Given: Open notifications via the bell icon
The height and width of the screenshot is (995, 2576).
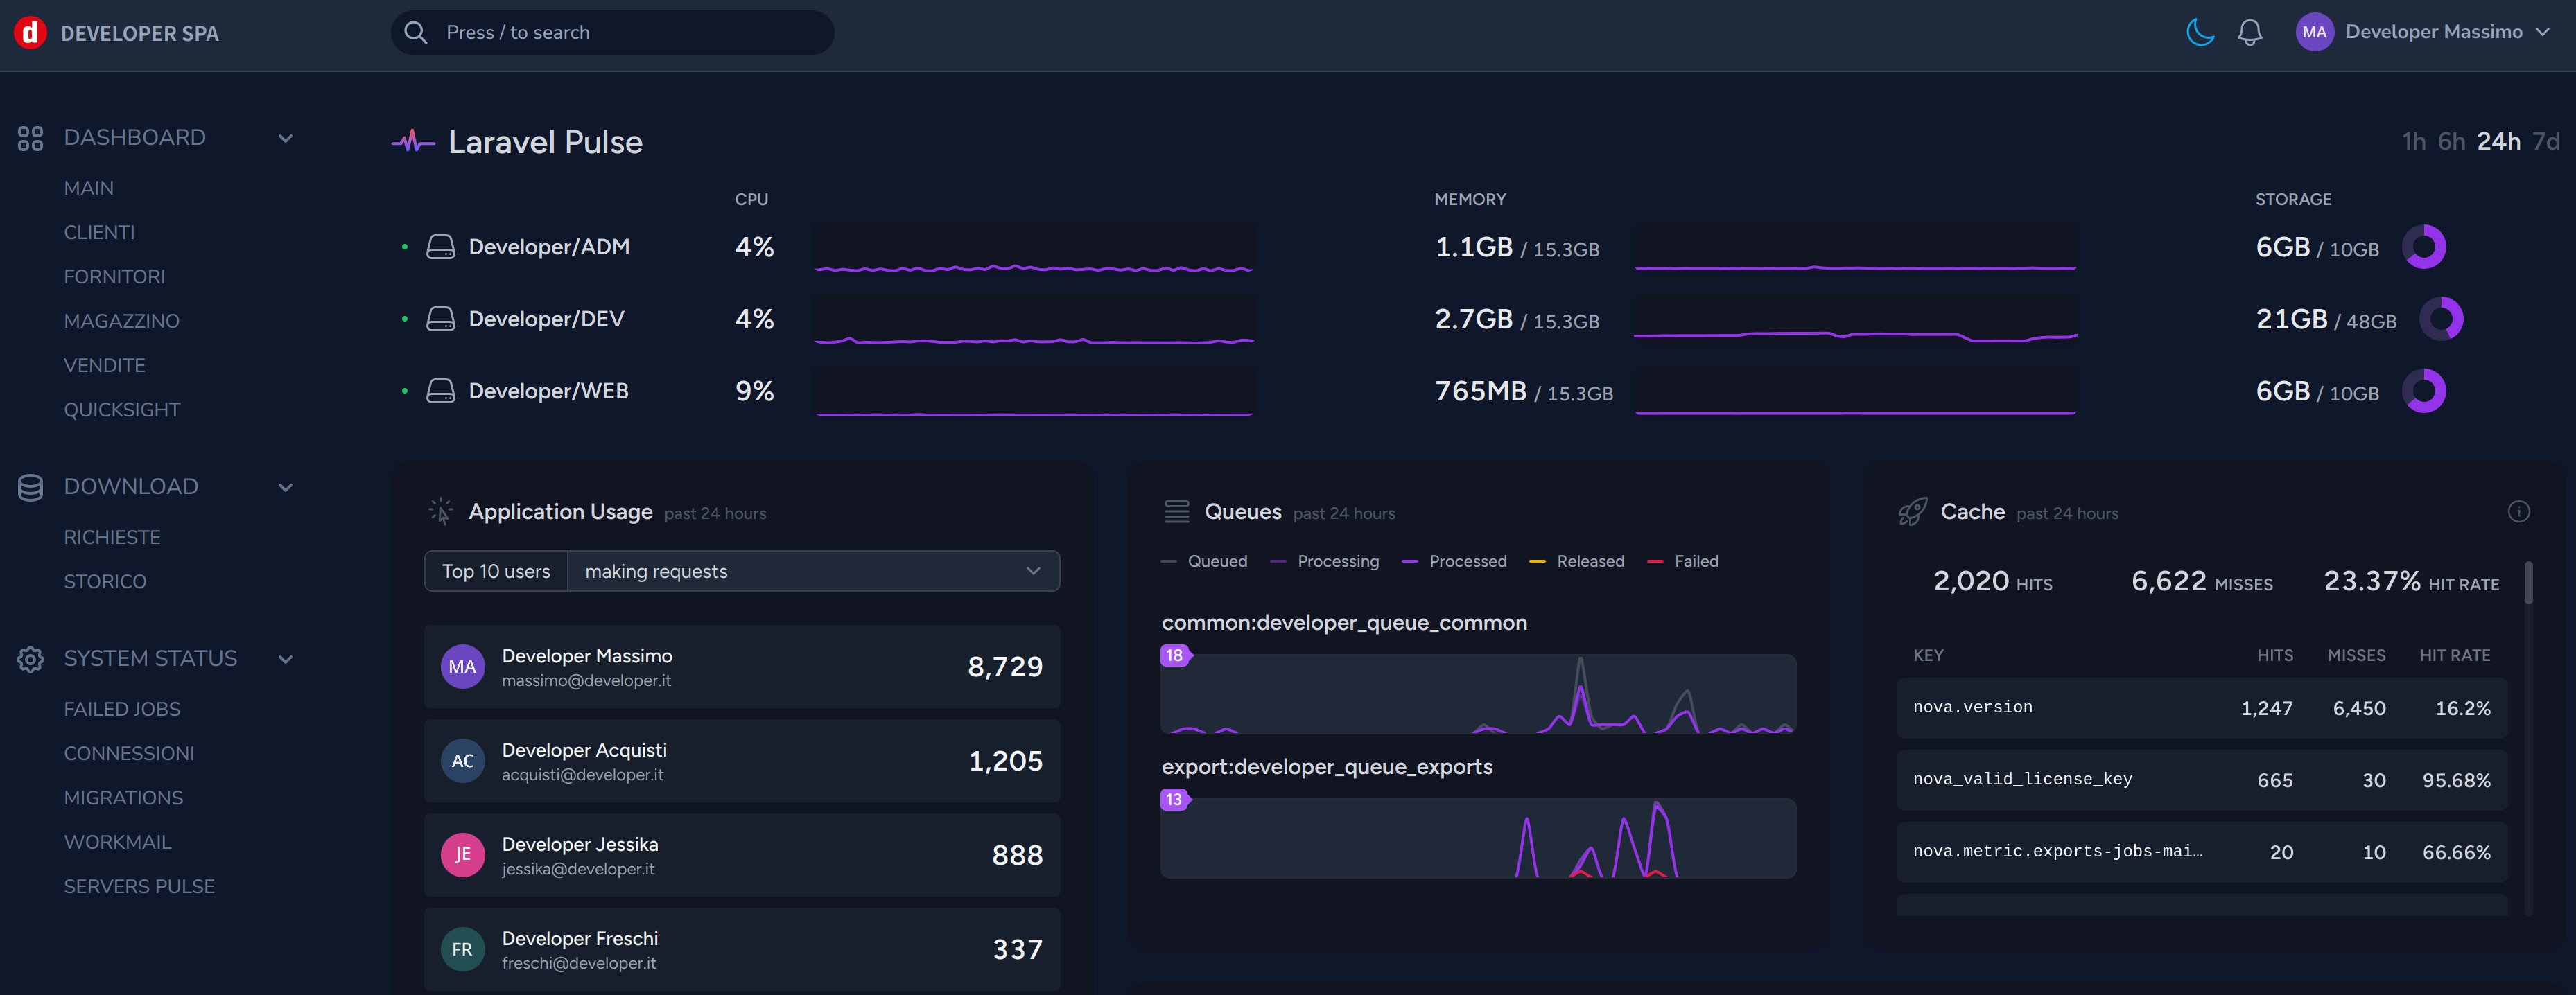Looking at the screenshot, I should coord(2250,31).
